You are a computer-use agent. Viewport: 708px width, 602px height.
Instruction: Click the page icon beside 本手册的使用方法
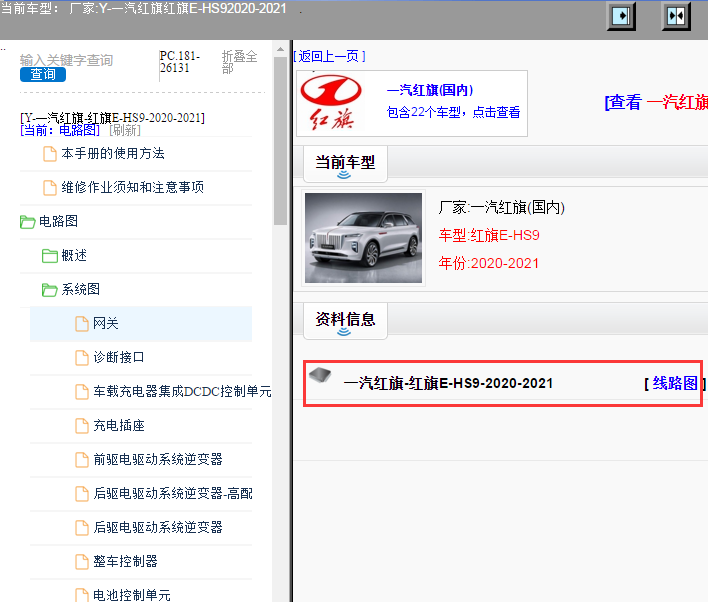[x=50, y=154]
